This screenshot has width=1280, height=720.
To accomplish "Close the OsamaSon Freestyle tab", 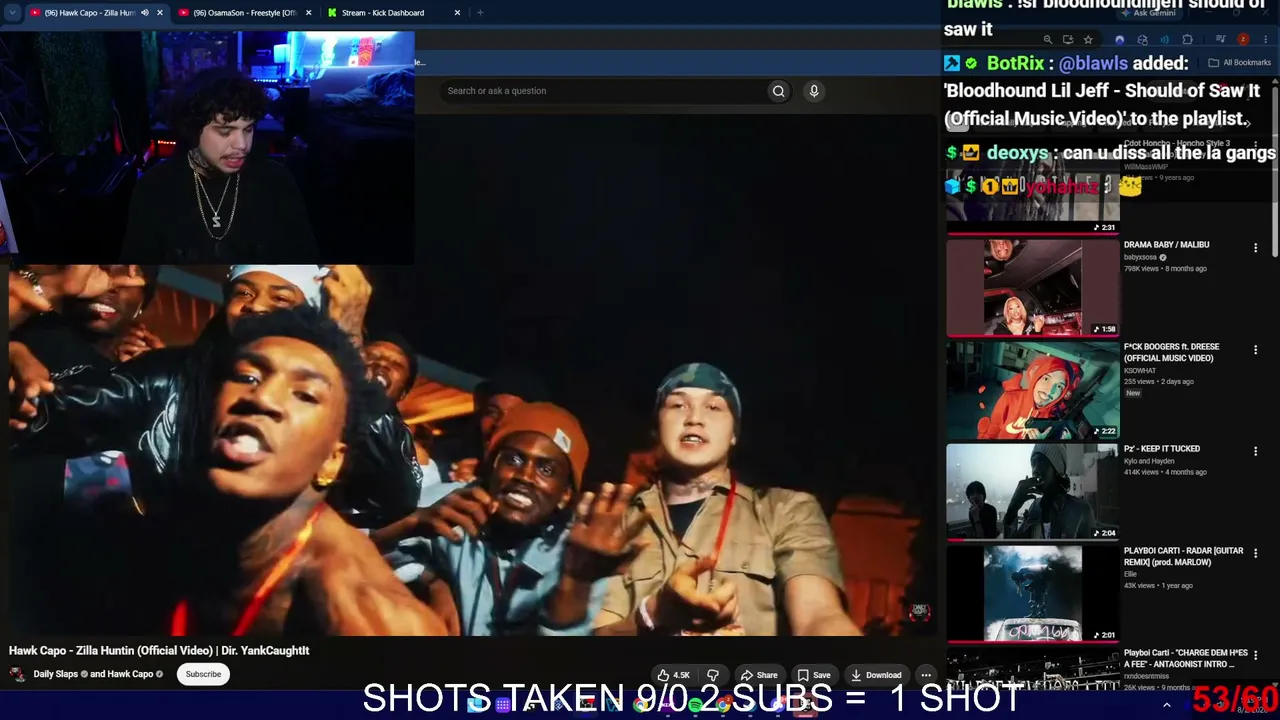I will click(308, 13).
